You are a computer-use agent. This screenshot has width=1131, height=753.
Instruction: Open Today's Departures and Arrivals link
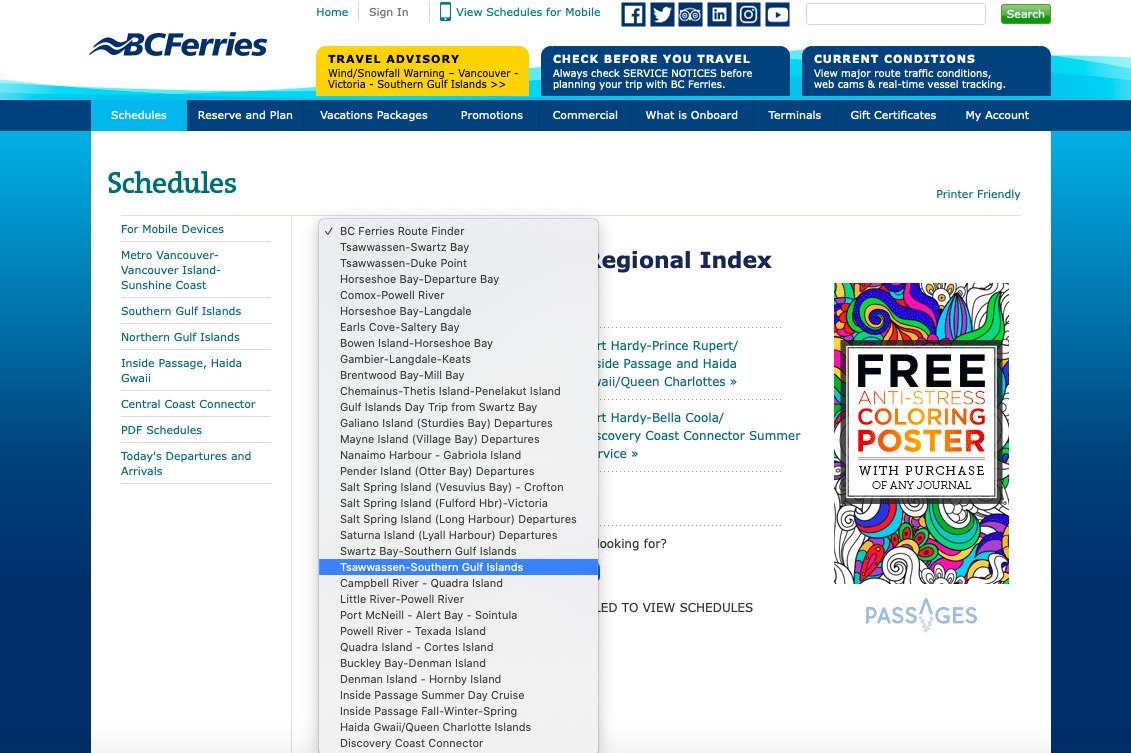coord(186,464)
